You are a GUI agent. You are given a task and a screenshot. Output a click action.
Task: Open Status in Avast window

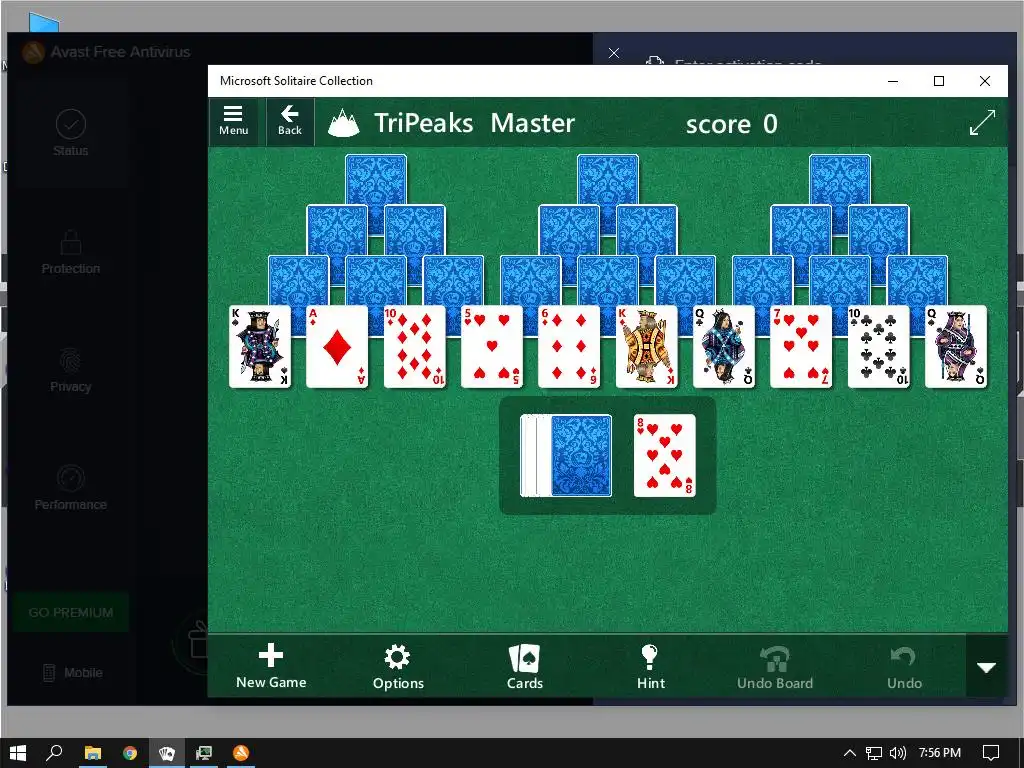tap(71, 133)
